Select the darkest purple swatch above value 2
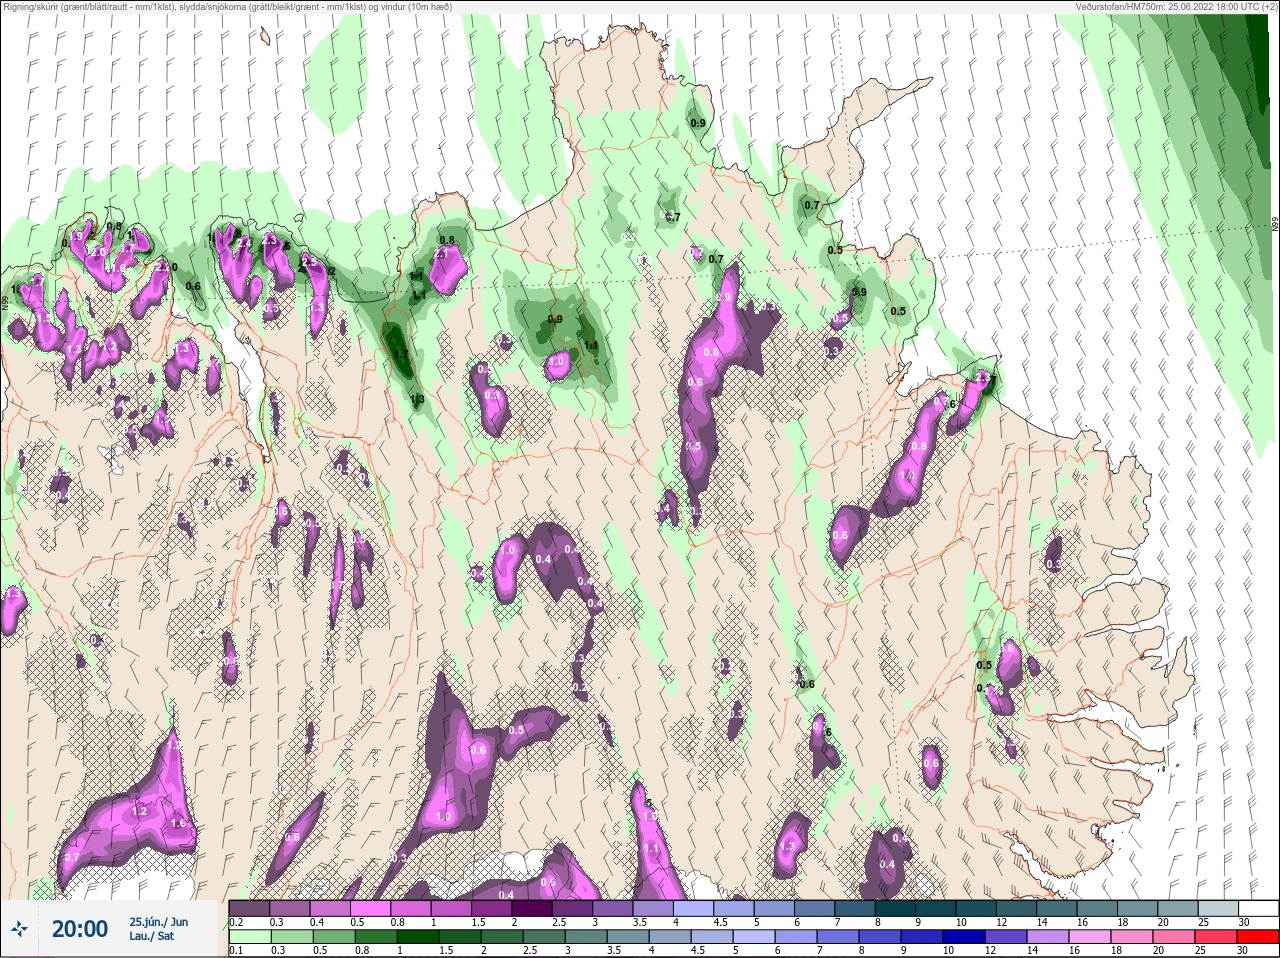The width and height of the screenshot is (1280, 958). pyautogui.click(x=532, y=908)
